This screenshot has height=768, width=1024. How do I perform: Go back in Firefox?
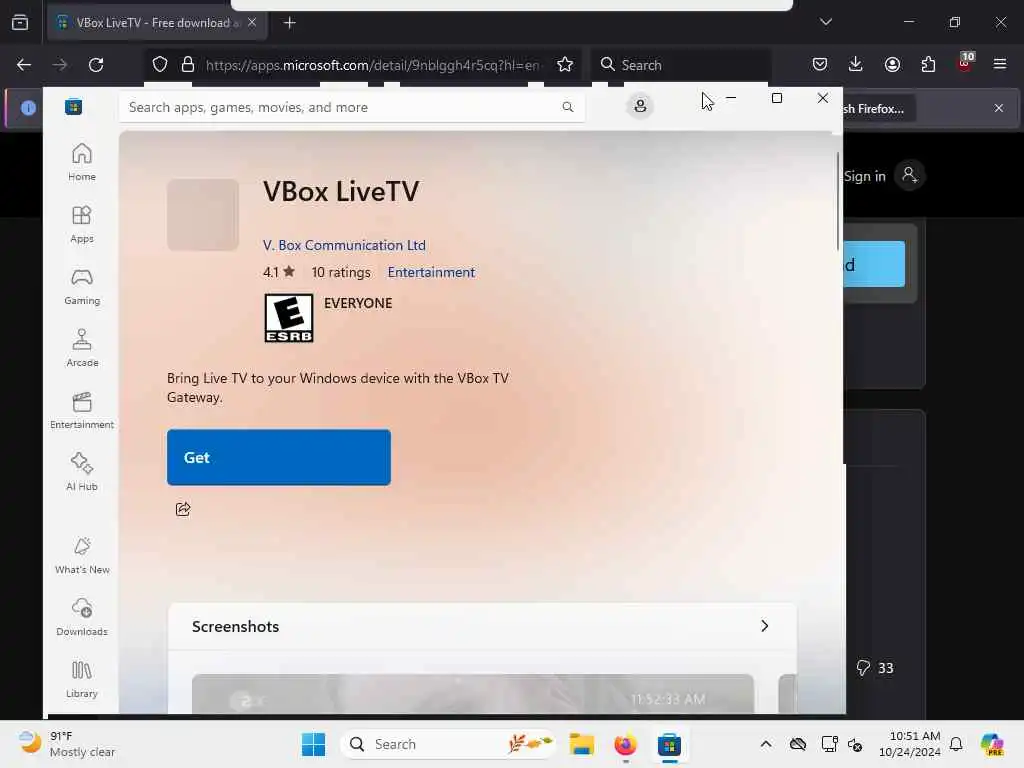click(24, 65)
